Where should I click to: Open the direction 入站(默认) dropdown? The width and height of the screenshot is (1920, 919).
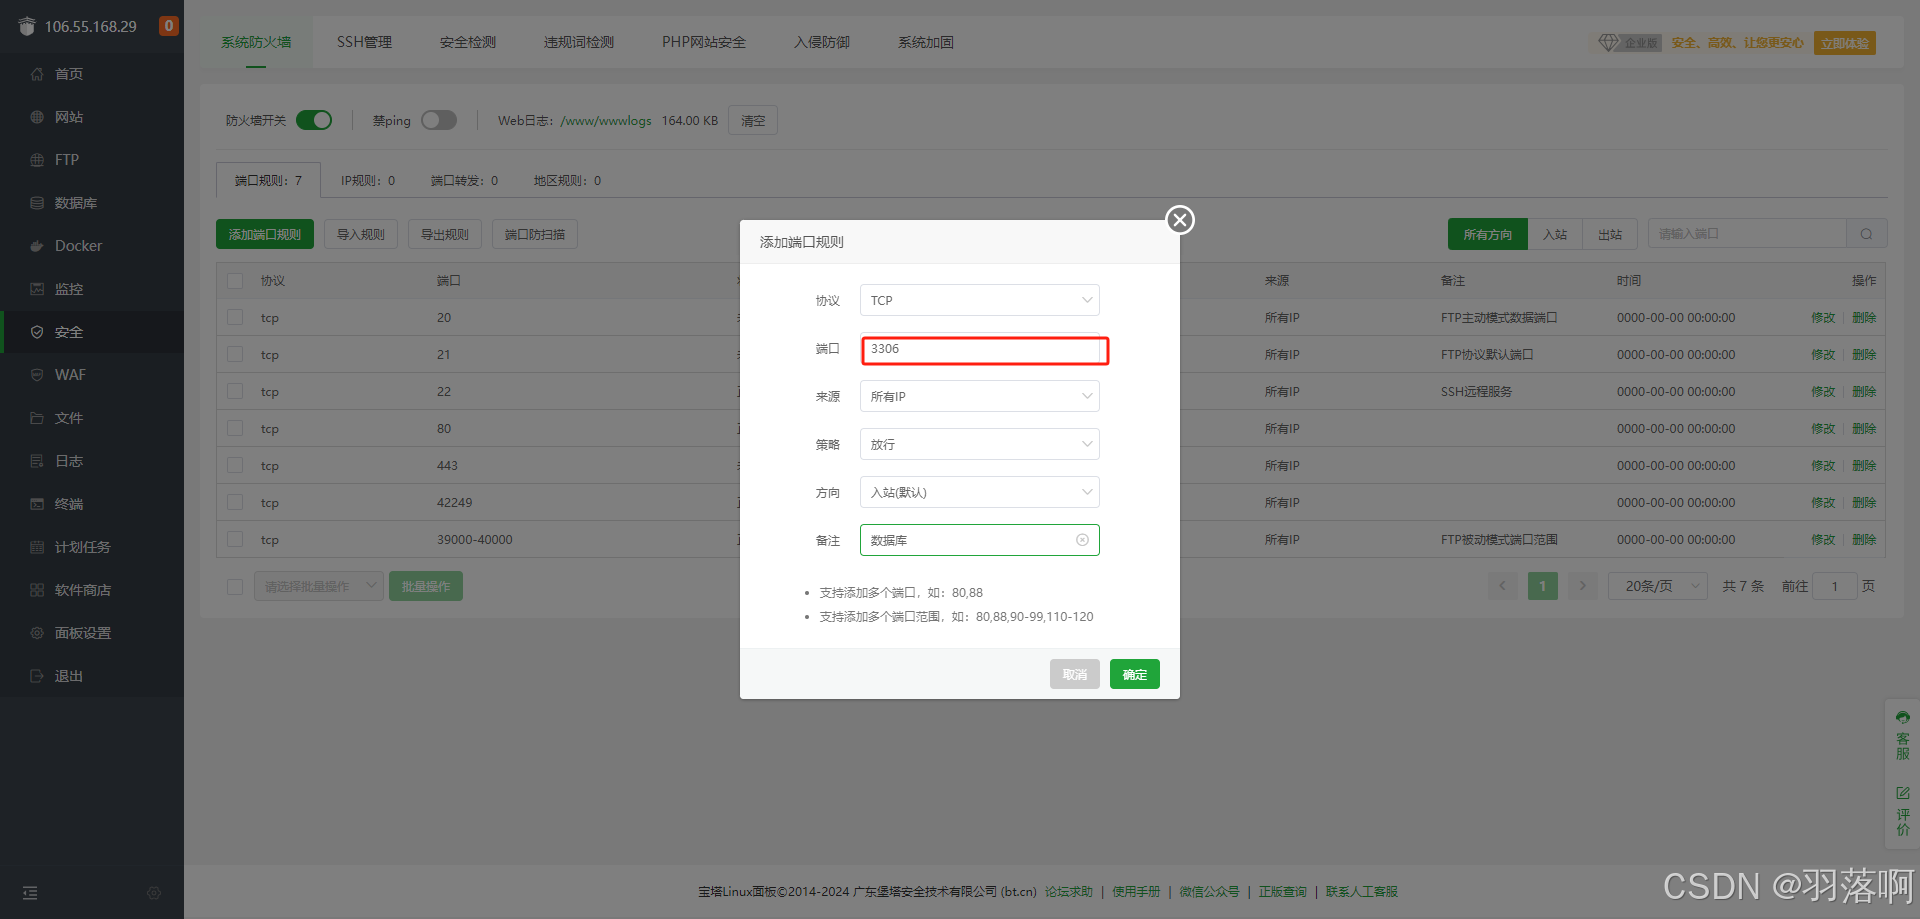pos(979,492)
